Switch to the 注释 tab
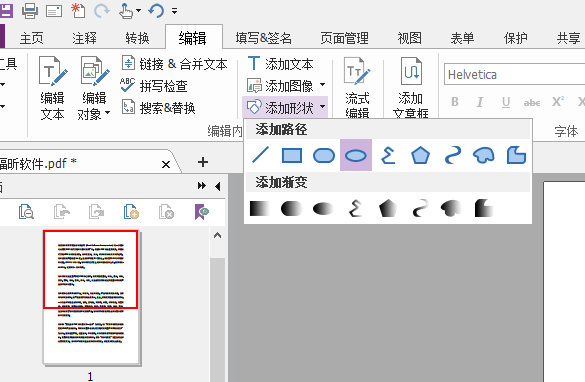This screenshot has height=382, width=585. [x=84, y=38]
